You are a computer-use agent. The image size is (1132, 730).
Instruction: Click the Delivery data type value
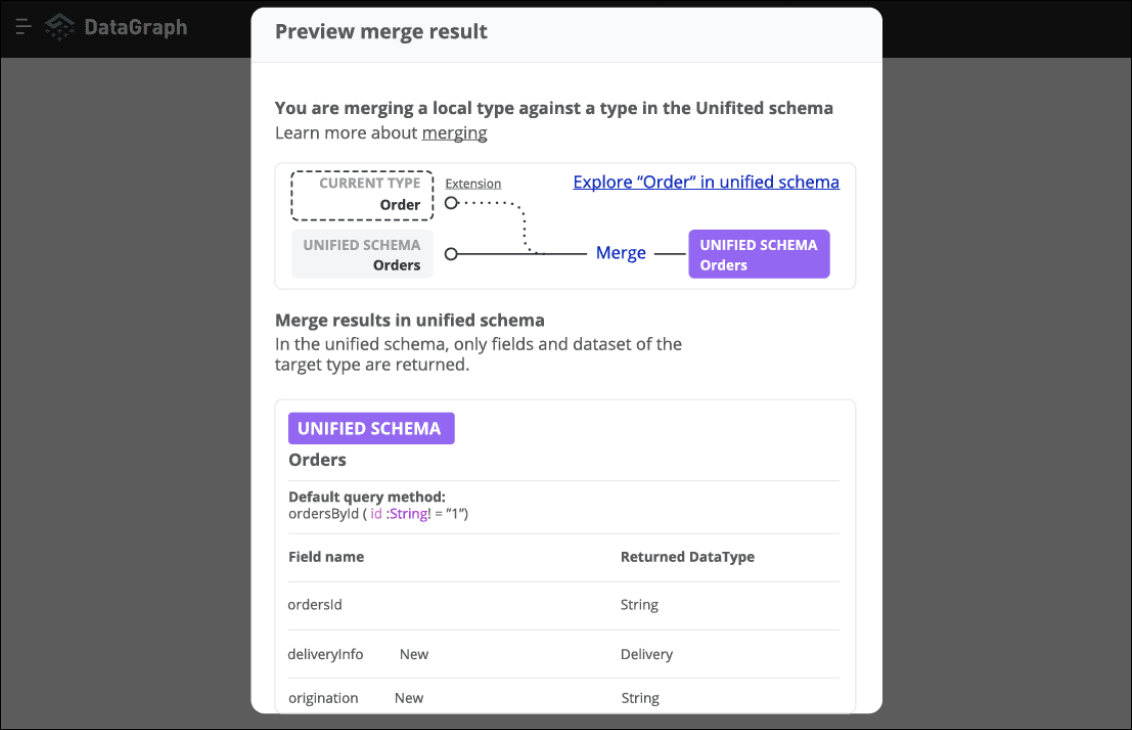coord(647,654)
